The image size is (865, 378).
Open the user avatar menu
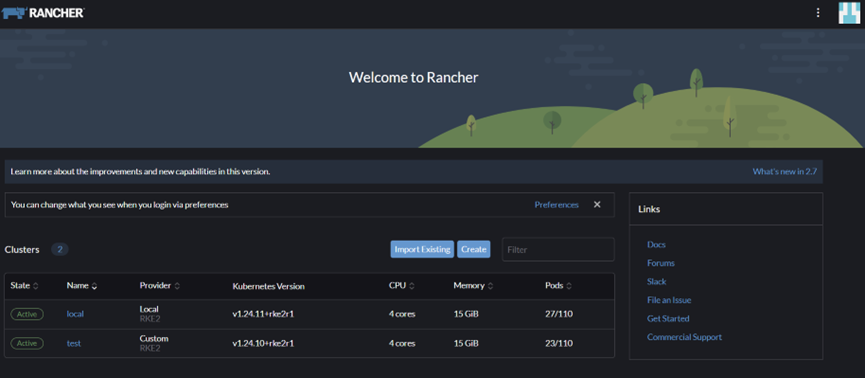(x=850, y=13)
